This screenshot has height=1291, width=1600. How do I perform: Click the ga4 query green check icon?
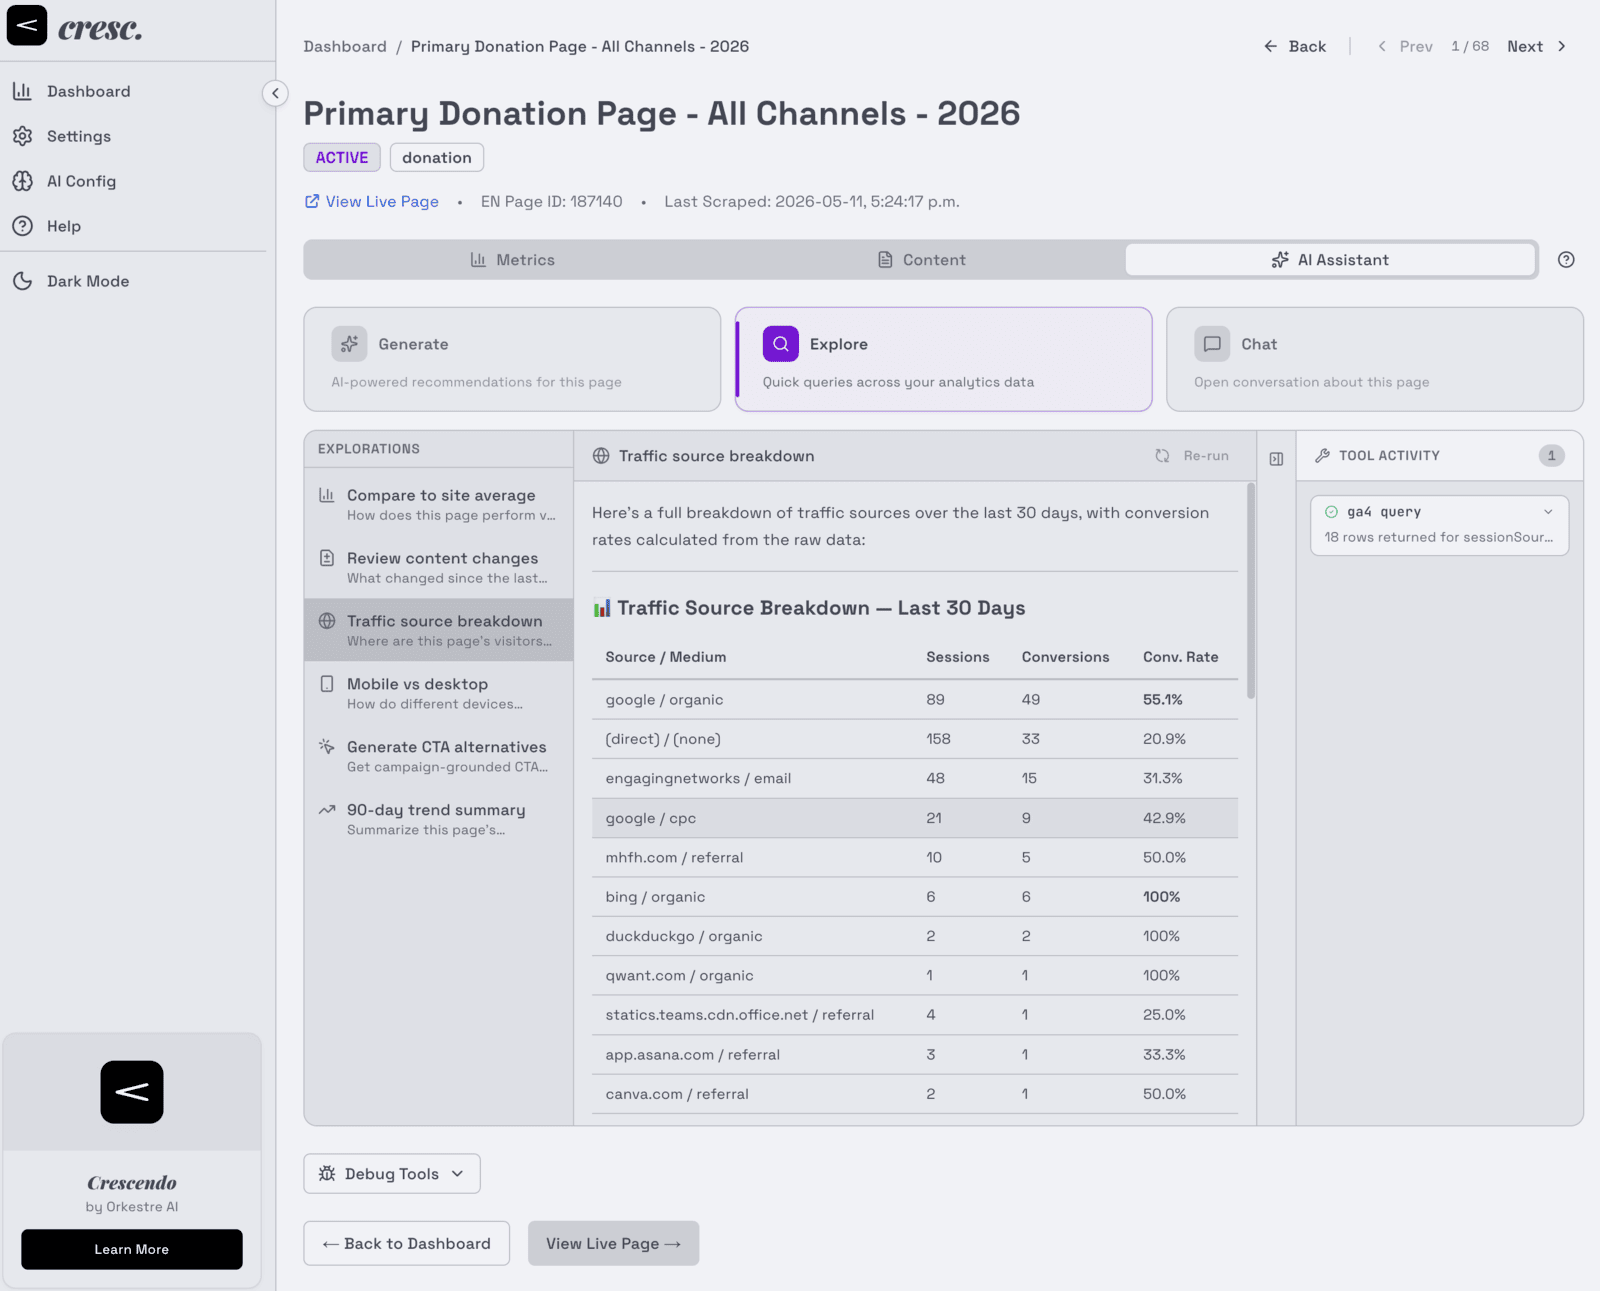click(x=1331, y=511)
